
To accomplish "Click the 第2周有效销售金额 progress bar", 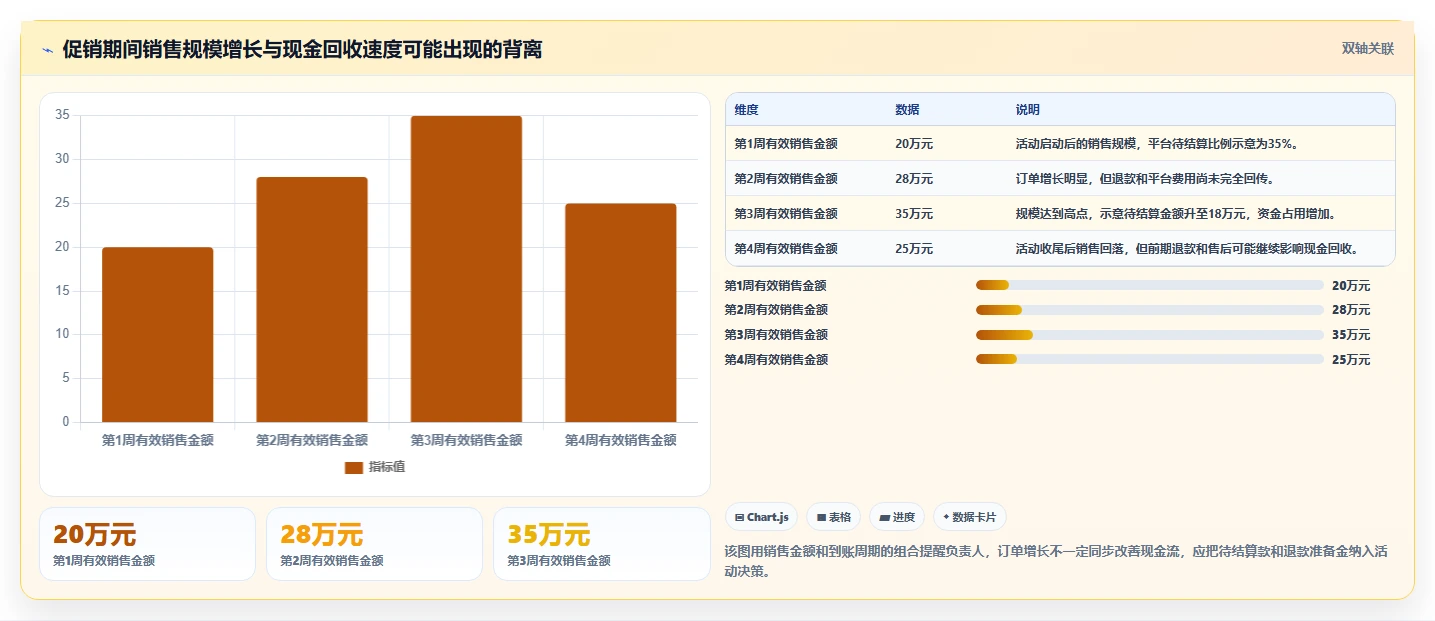I will 1150,310.
